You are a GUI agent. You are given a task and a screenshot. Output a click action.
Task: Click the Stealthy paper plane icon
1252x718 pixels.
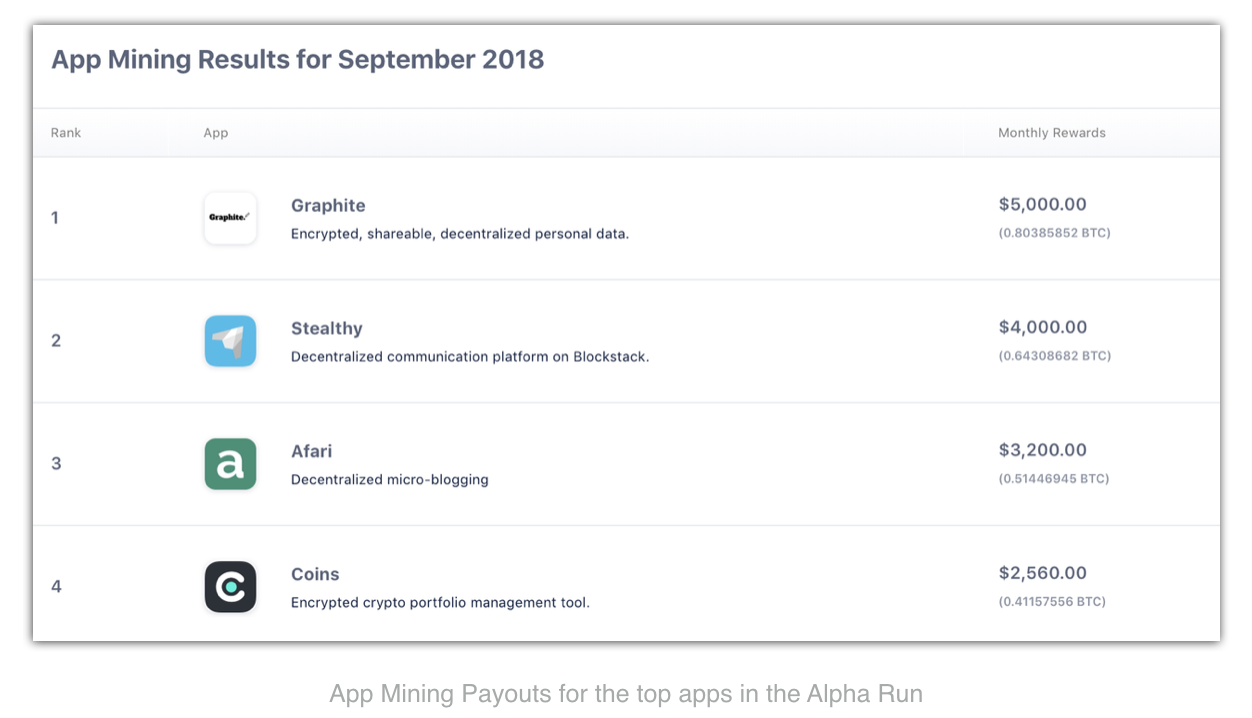[230, 341]
